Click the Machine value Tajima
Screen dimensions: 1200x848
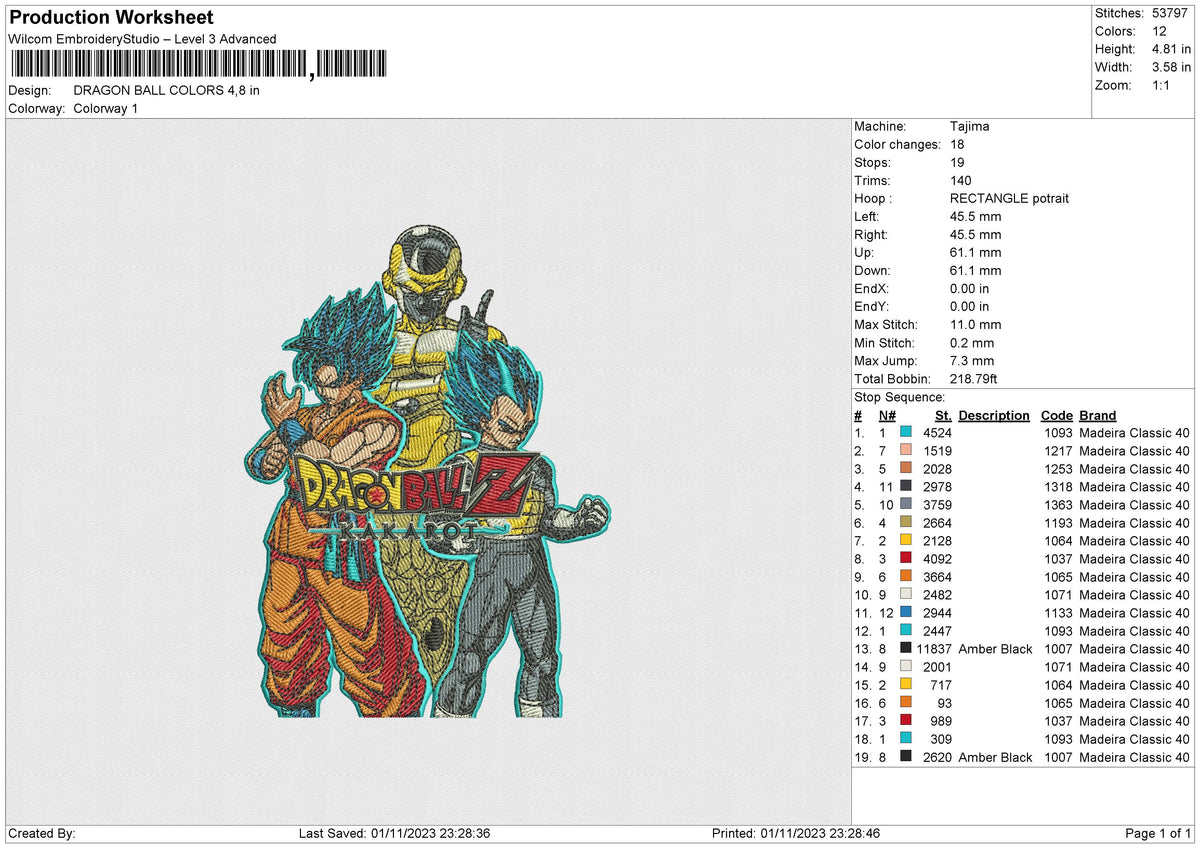(x=970, y=127)
